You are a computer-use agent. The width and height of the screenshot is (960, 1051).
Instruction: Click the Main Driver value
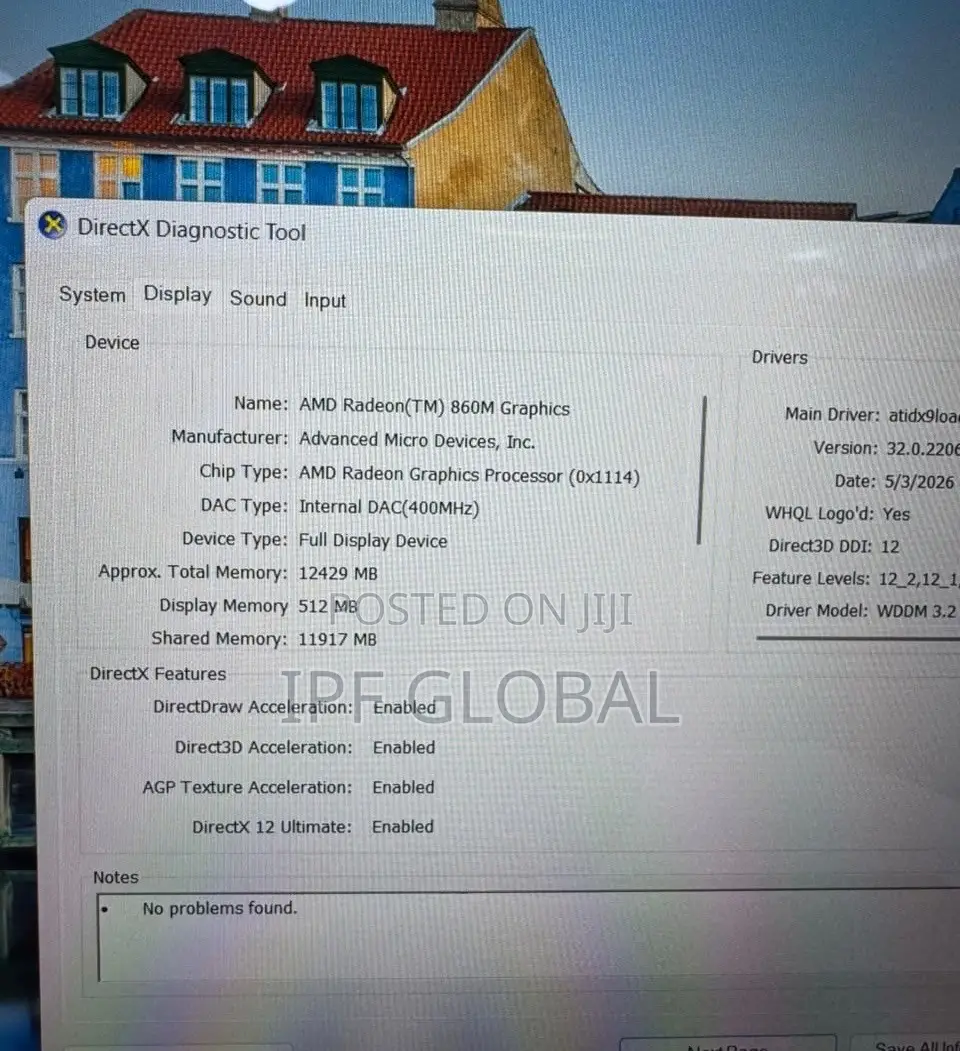(924, 416)
